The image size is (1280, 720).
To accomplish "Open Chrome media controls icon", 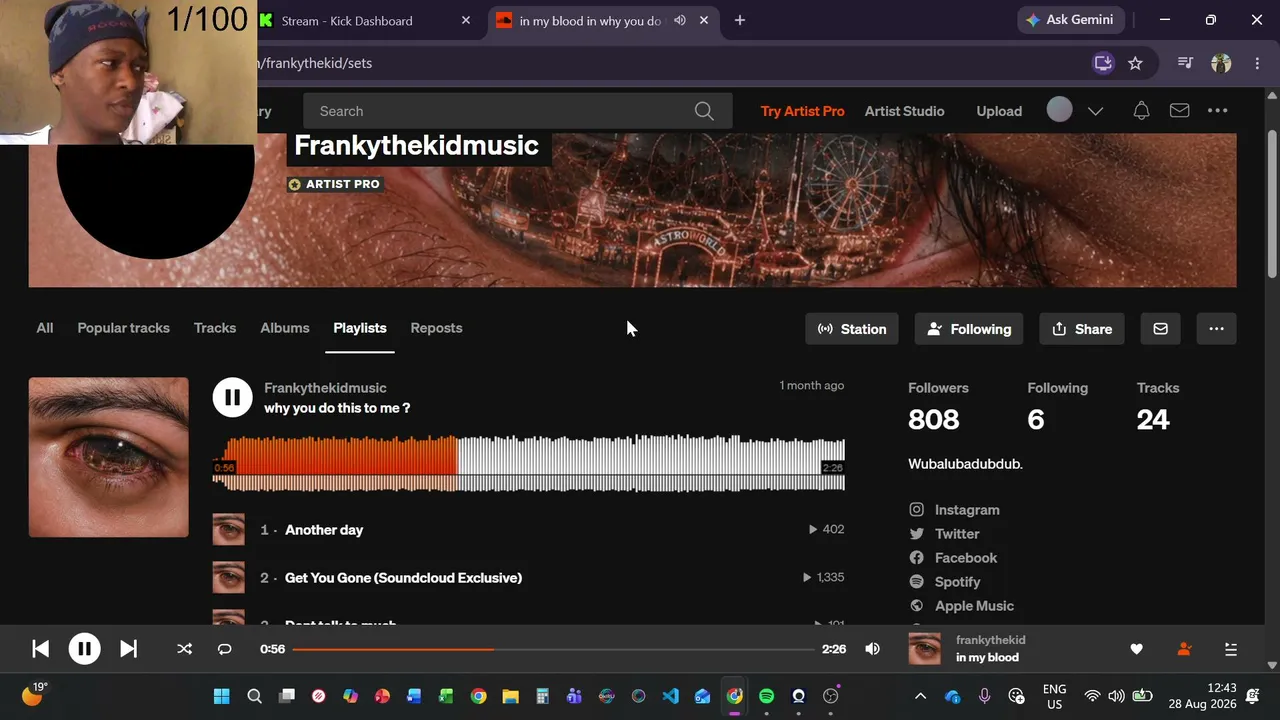I will coord(1185,63).
